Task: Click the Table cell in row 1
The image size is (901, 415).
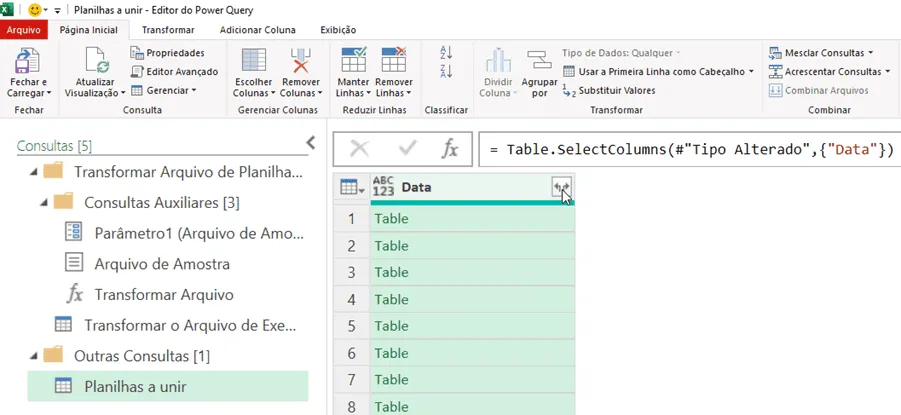Action: (x=472, y=219)
